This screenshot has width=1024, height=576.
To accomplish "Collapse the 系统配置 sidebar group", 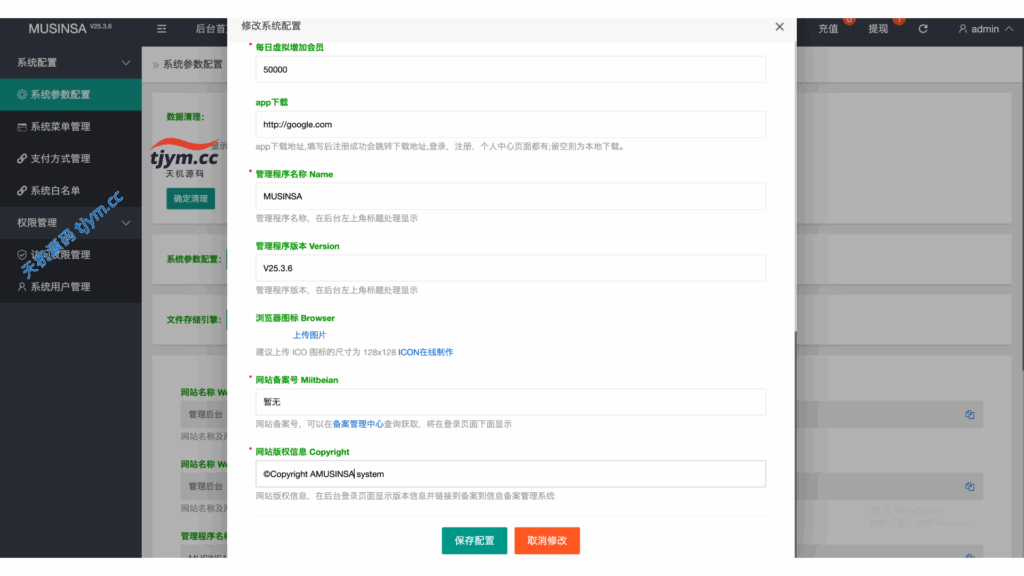I will coord(125,63).
